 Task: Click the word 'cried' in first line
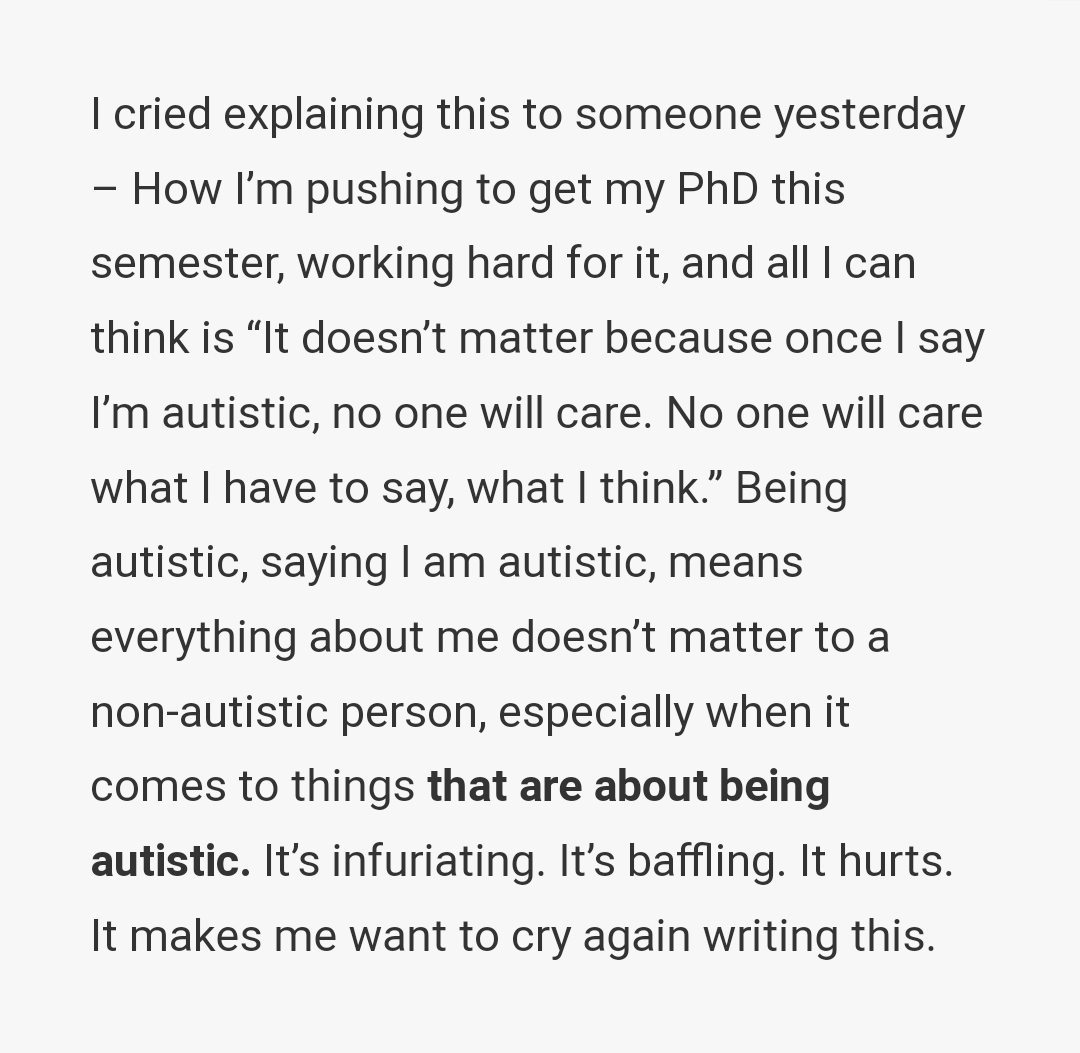[162, 115]
